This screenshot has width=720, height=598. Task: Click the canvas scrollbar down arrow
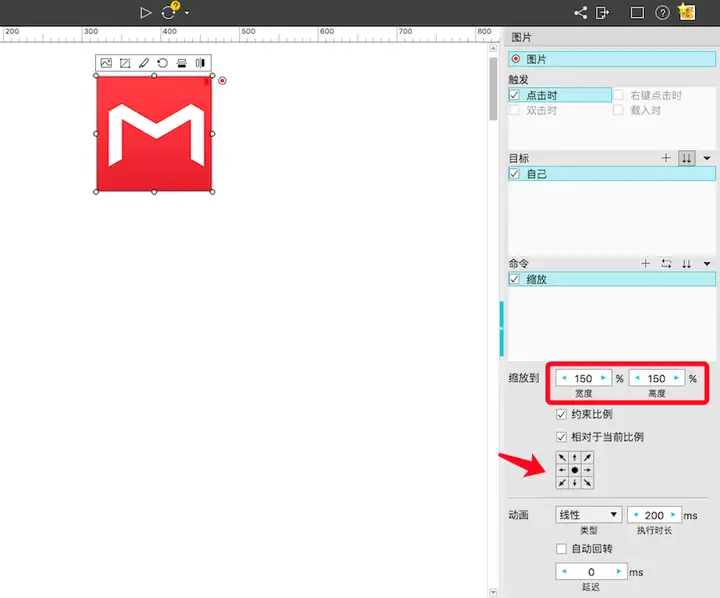click(493, 592)
